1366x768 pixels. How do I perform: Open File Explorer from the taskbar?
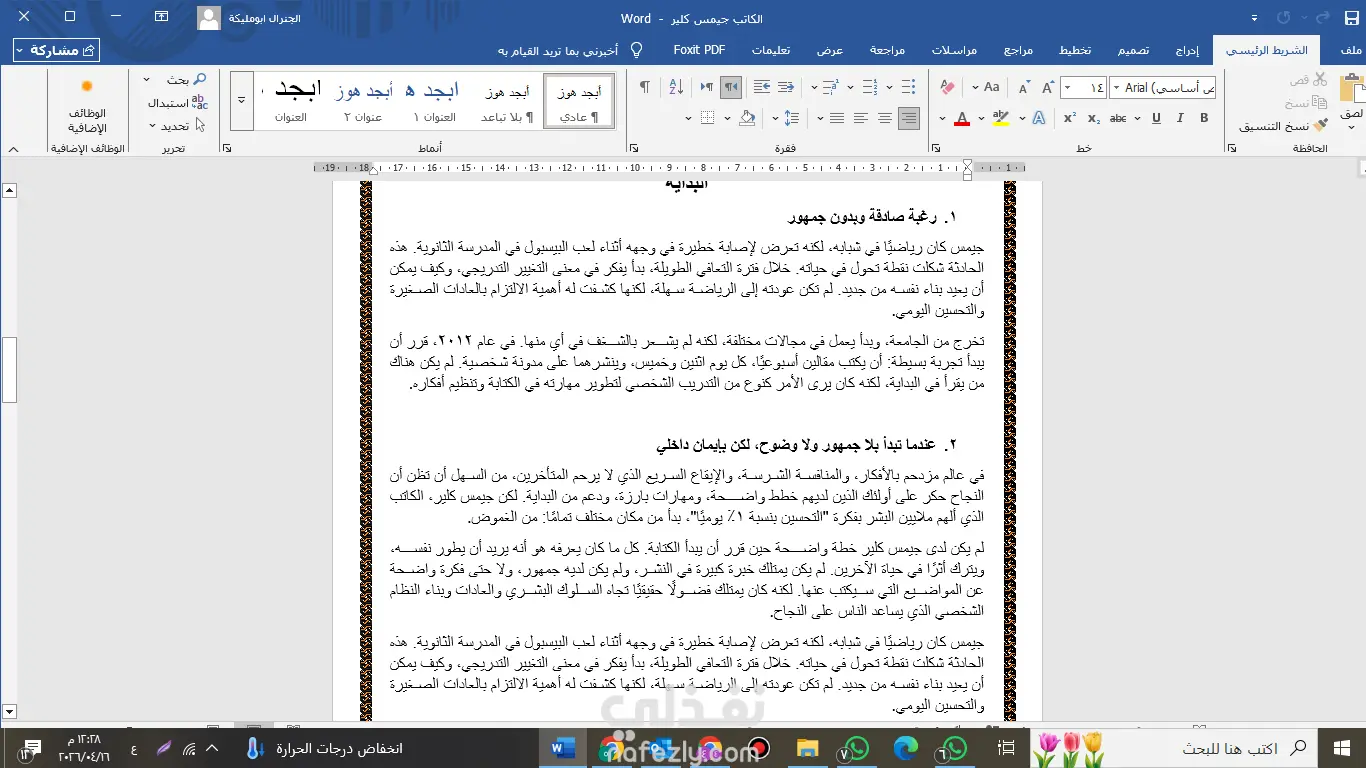(x=807, y=748)
